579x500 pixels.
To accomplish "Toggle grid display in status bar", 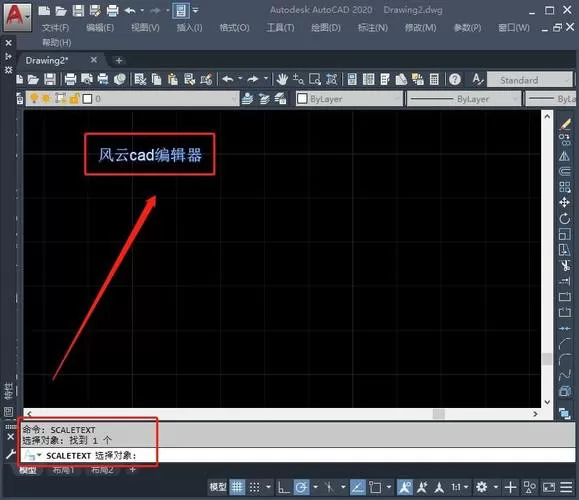I will [x=237, y=487].
